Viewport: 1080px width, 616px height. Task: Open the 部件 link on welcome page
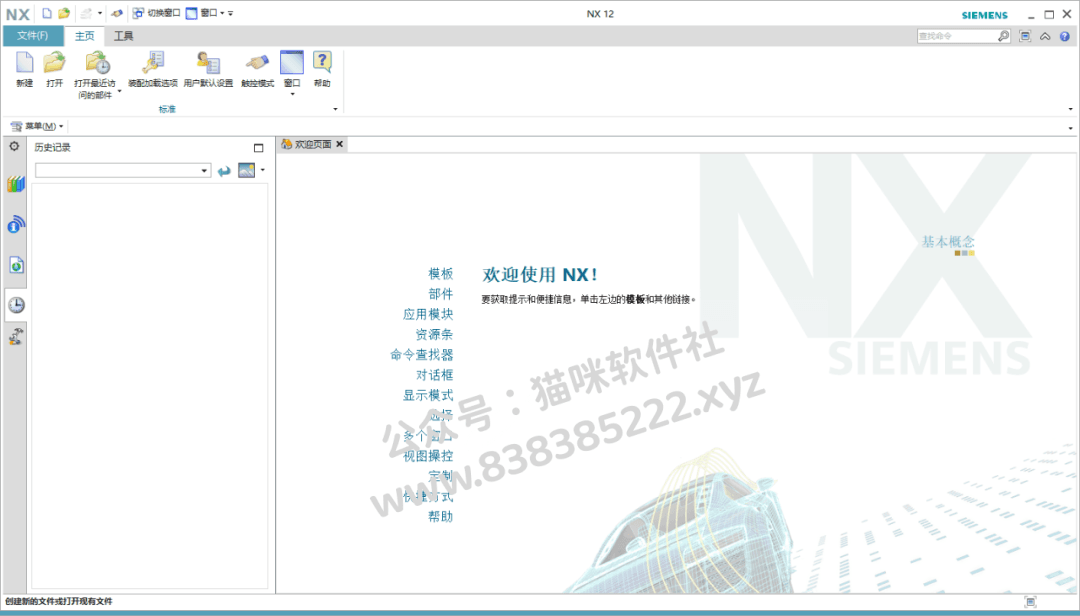point(441,294)
